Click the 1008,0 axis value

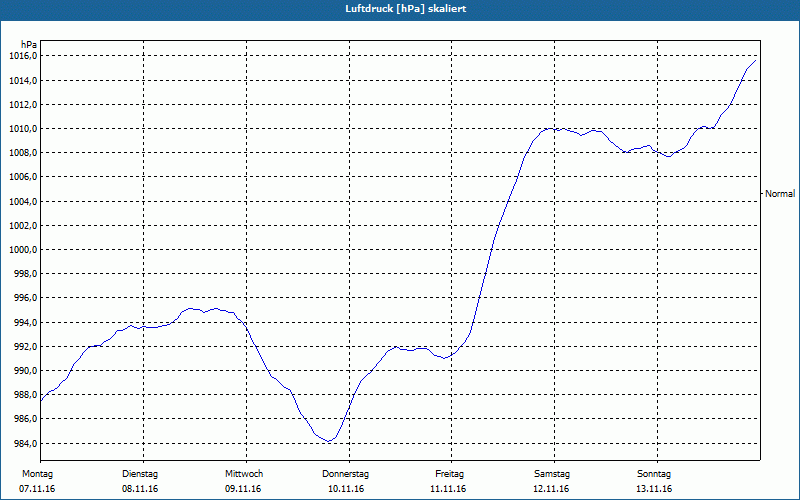tap(23, 153)
